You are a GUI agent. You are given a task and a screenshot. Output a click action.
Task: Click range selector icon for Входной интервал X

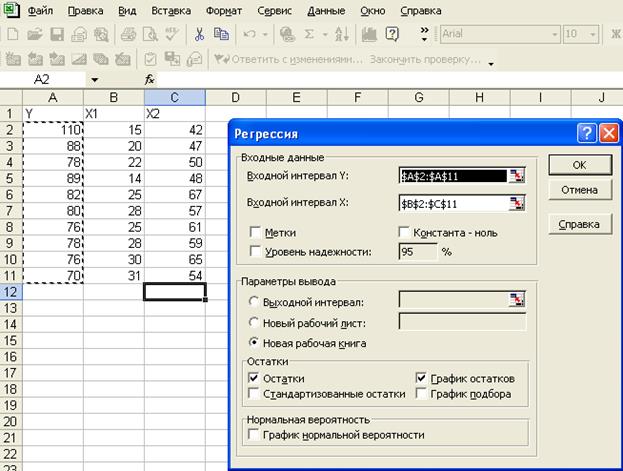point(517,204)
